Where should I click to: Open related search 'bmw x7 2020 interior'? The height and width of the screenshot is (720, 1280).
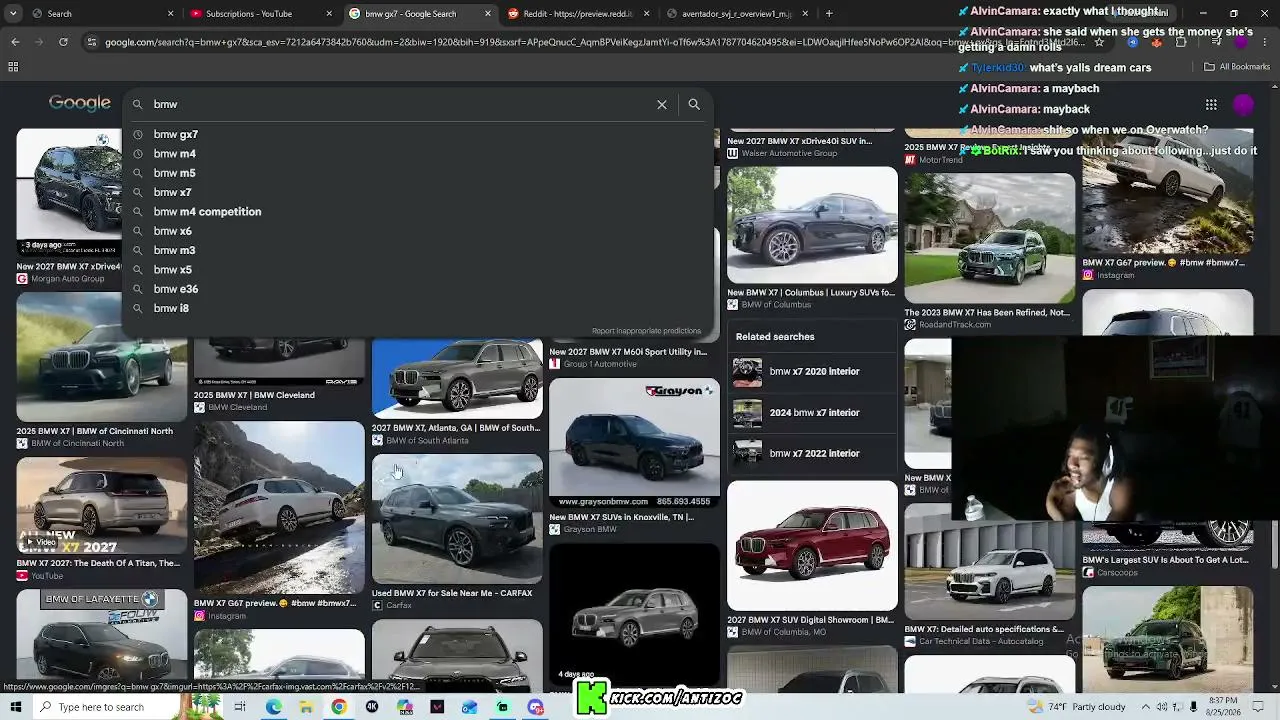pos(811,371)
